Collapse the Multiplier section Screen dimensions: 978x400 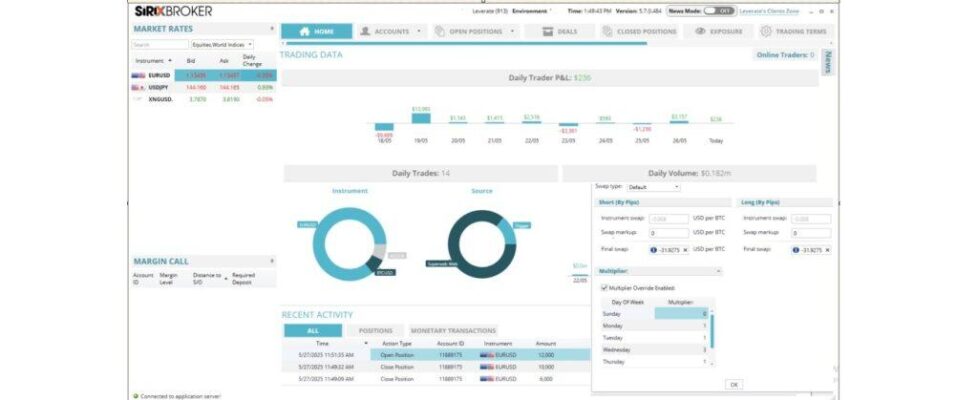pyautogui.click(x=717, y=270)
